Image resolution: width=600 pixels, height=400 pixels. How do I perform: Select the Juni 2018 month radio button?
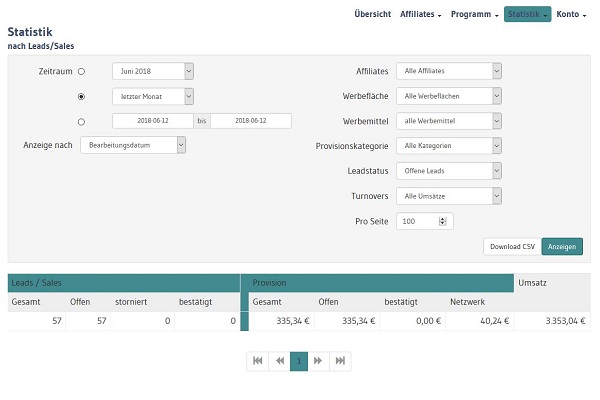pos(82,71)
